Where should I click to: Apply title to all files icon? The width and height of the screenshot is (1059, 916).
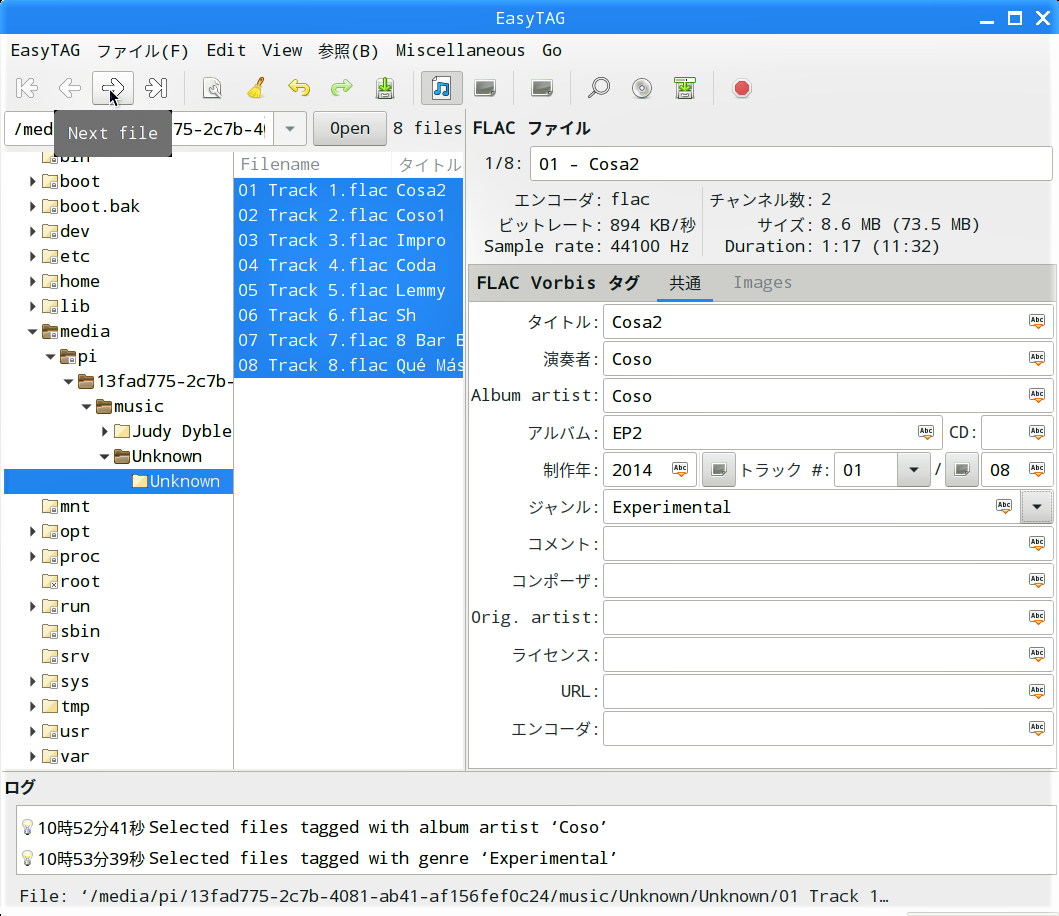(1037, 322)
